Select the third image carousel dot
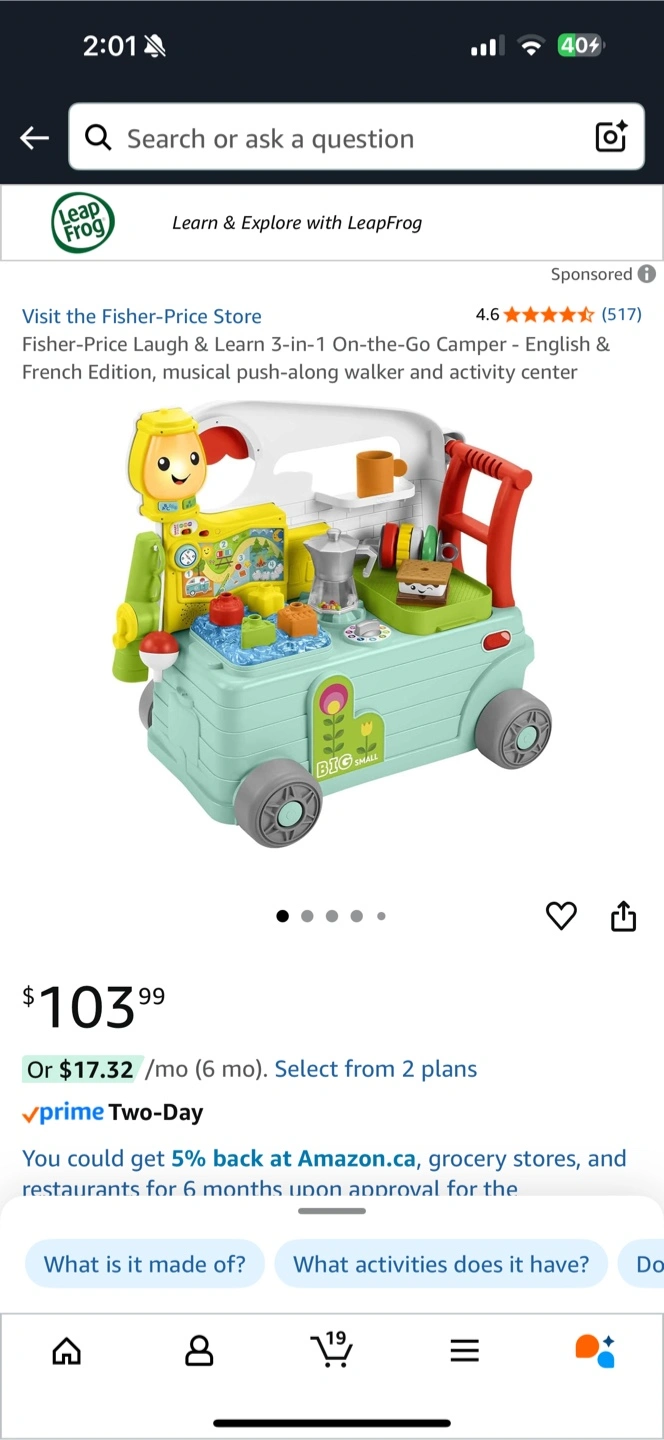 (332, 916)
